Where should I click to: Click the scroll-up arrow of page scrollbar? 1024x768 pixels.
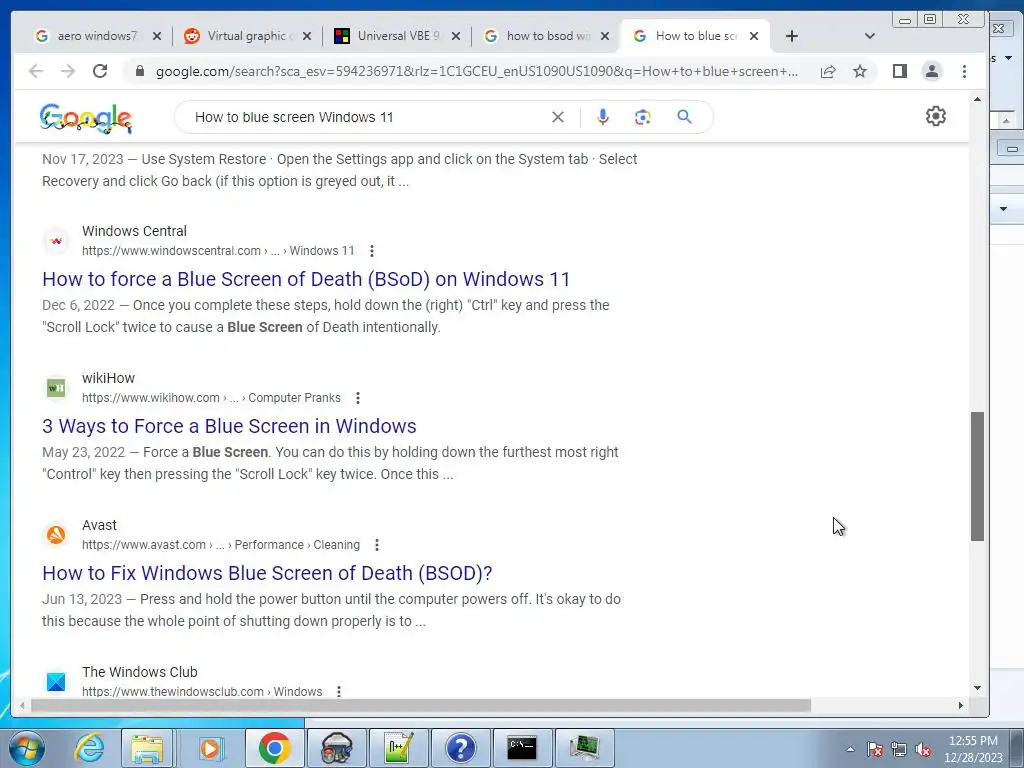[x=977, y=100]
